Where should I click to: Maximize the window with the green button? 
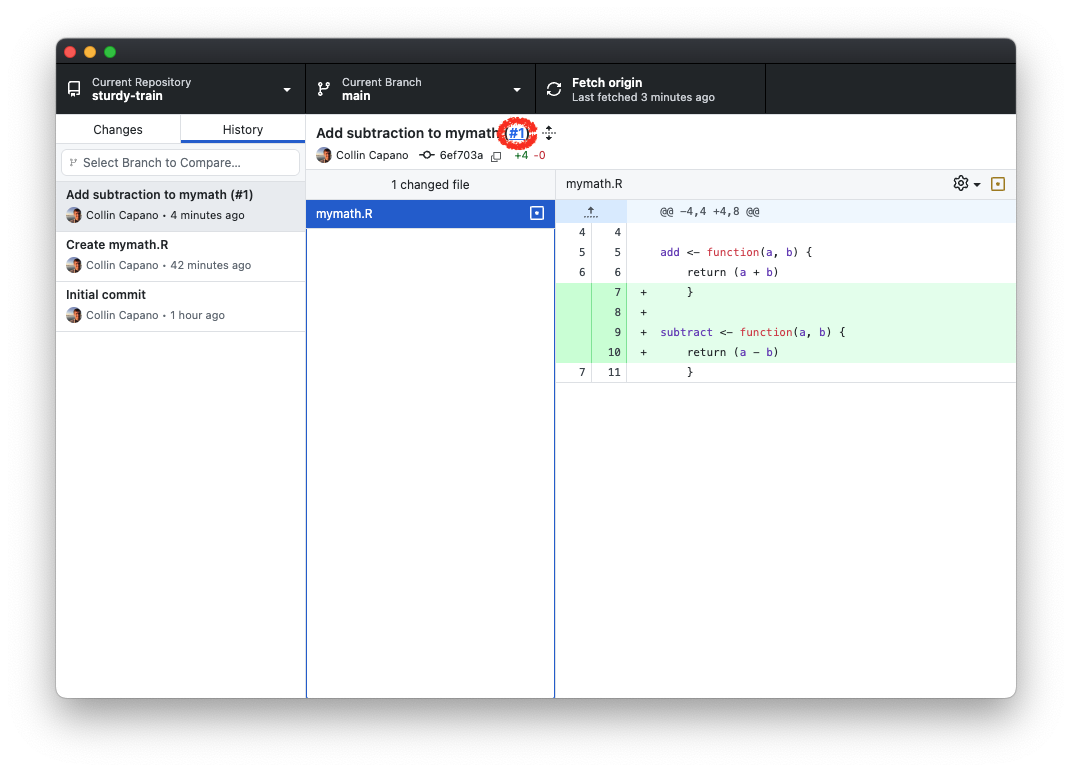tap(110, 52)
